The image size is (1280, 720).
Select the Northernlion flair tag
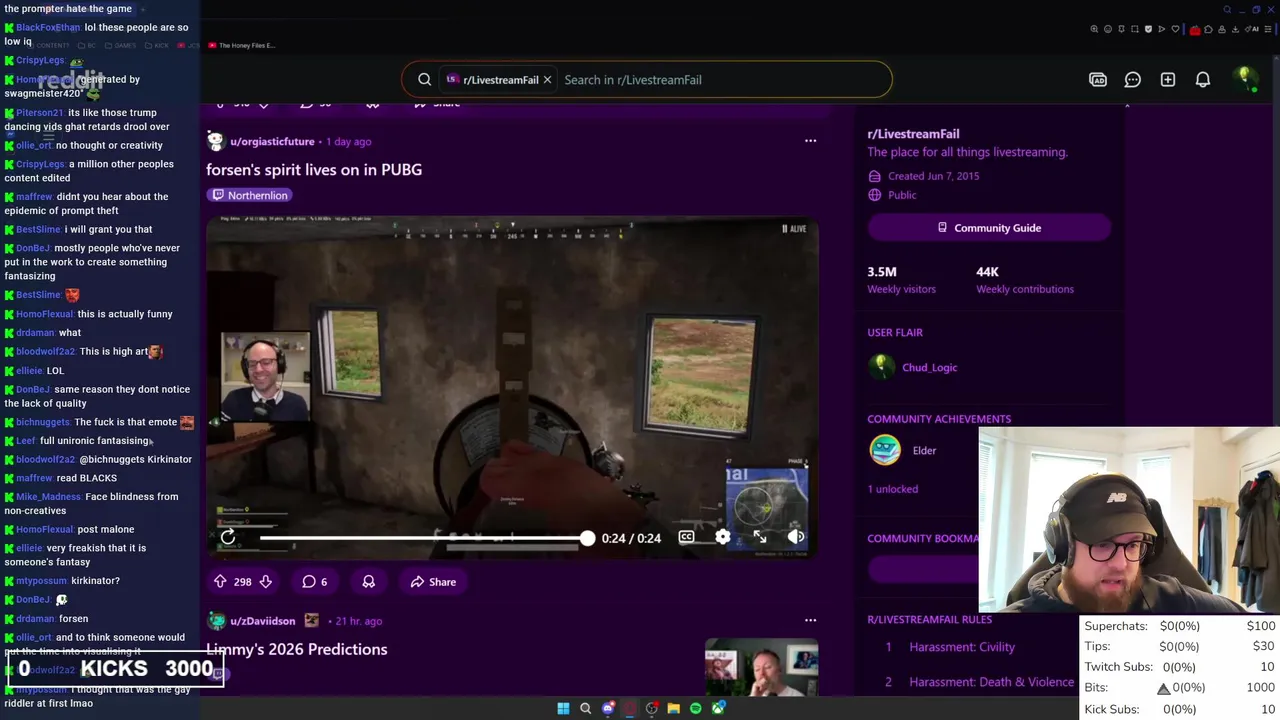tap(250, 195)
